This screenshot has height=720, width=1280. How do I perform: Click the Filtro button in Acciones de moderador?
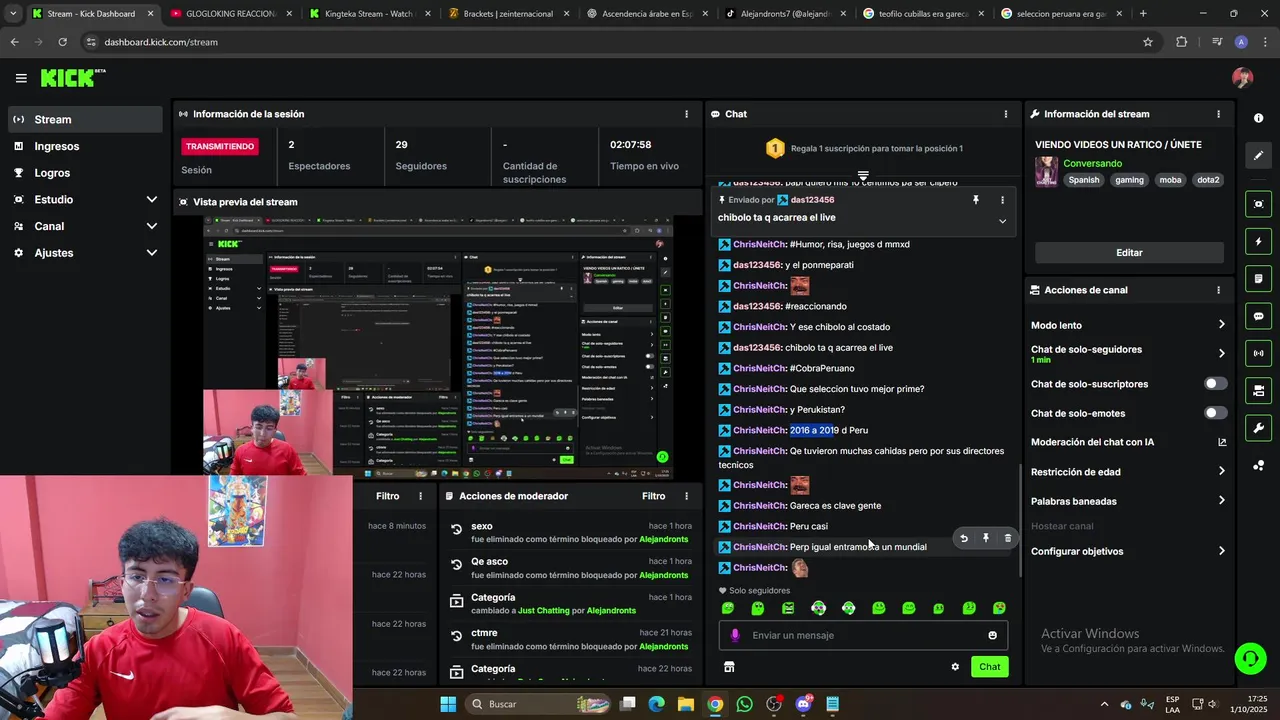pos(653,496)
